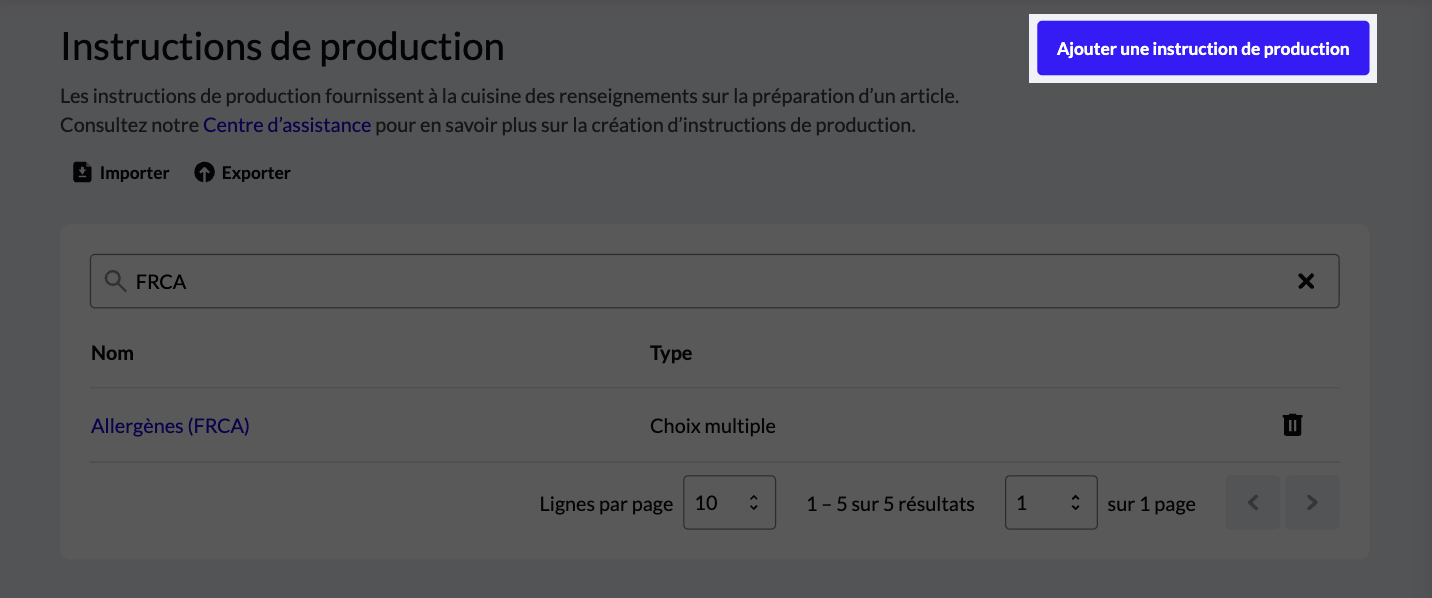
Task: Open the Allergènes (FRCA) instruction
Action: click(x=170, y=426)
